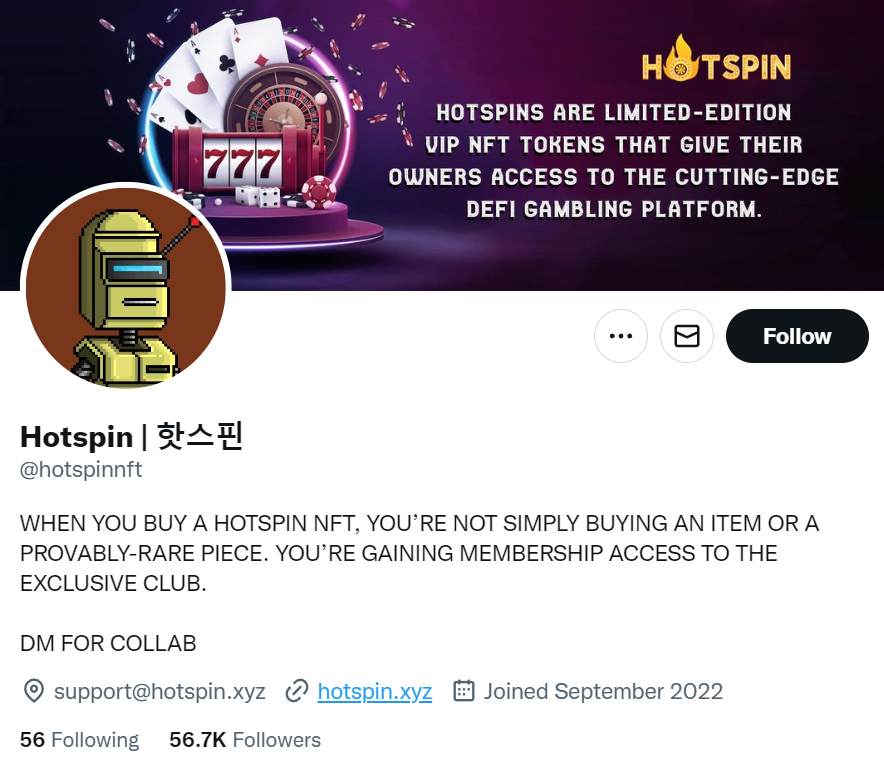Screen dimensions: 884x775
Task: Click the calendar joined icon
Action: 464,690
